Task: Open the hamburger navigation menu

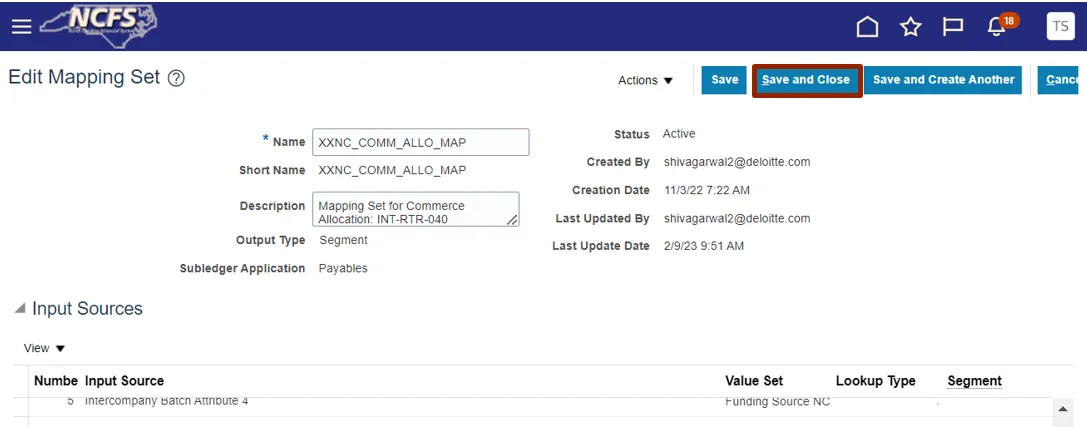Action: pos(21,27)
